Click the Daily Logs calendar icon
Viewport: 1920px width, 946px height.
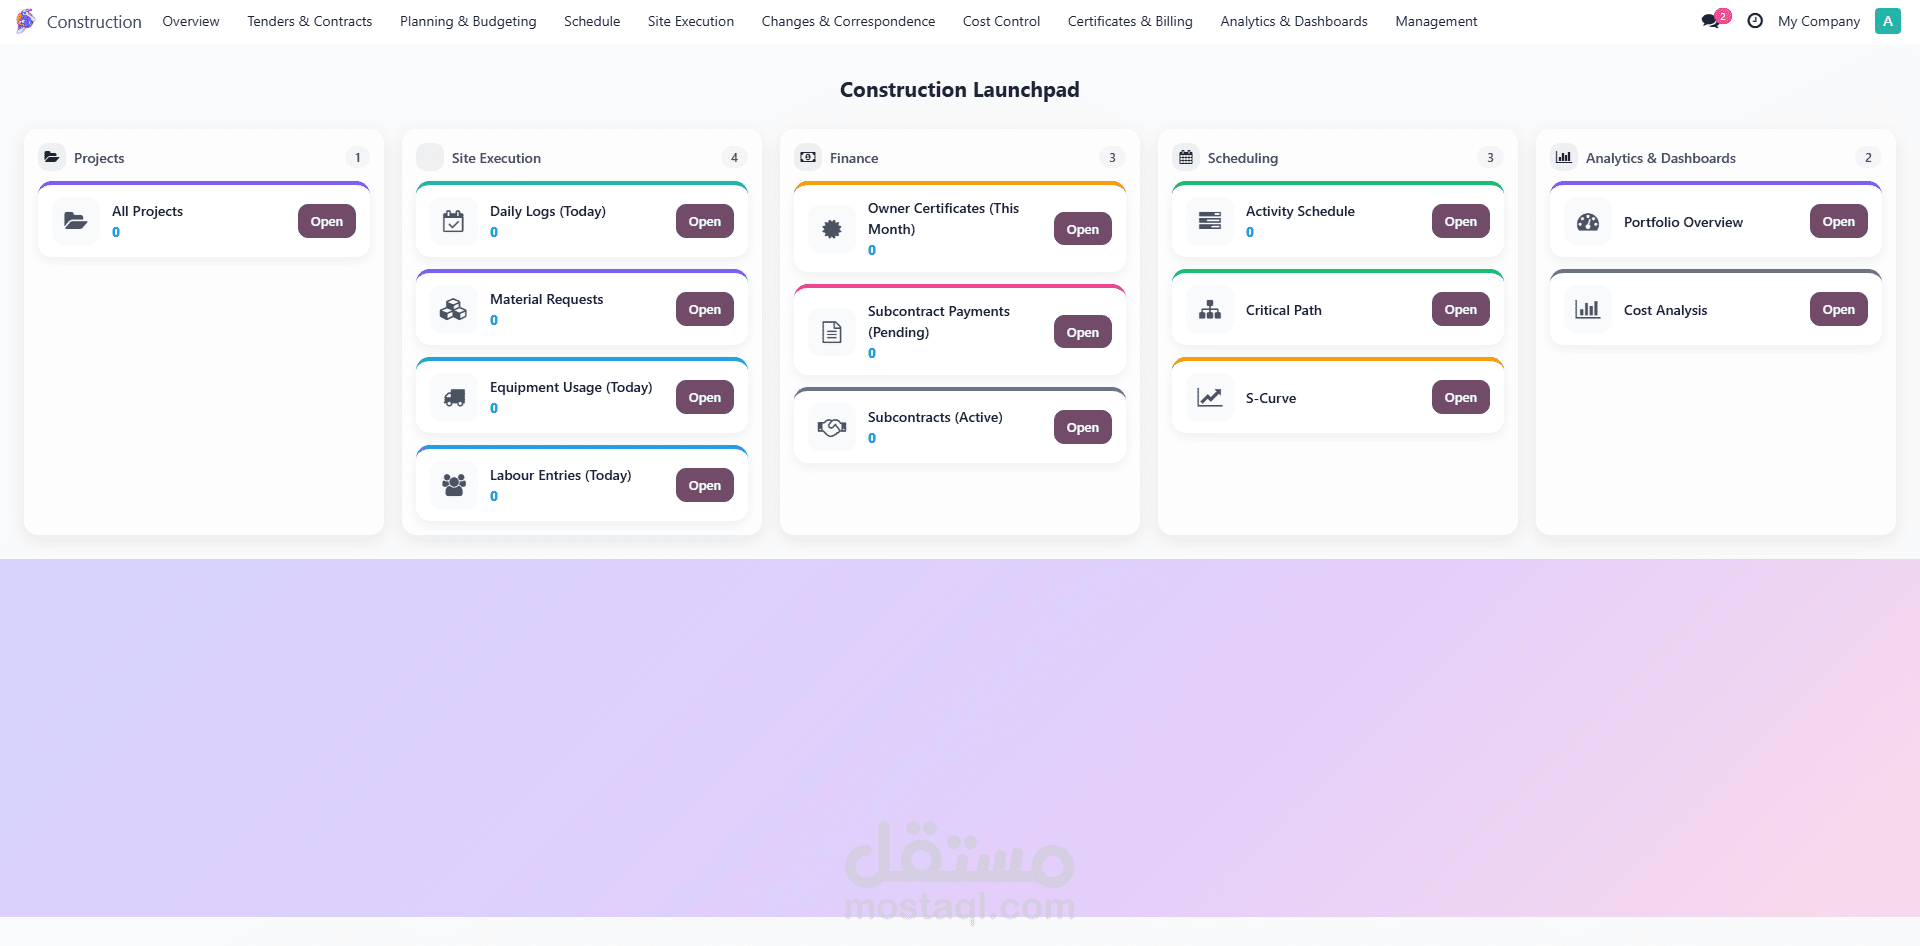[454, 221]
